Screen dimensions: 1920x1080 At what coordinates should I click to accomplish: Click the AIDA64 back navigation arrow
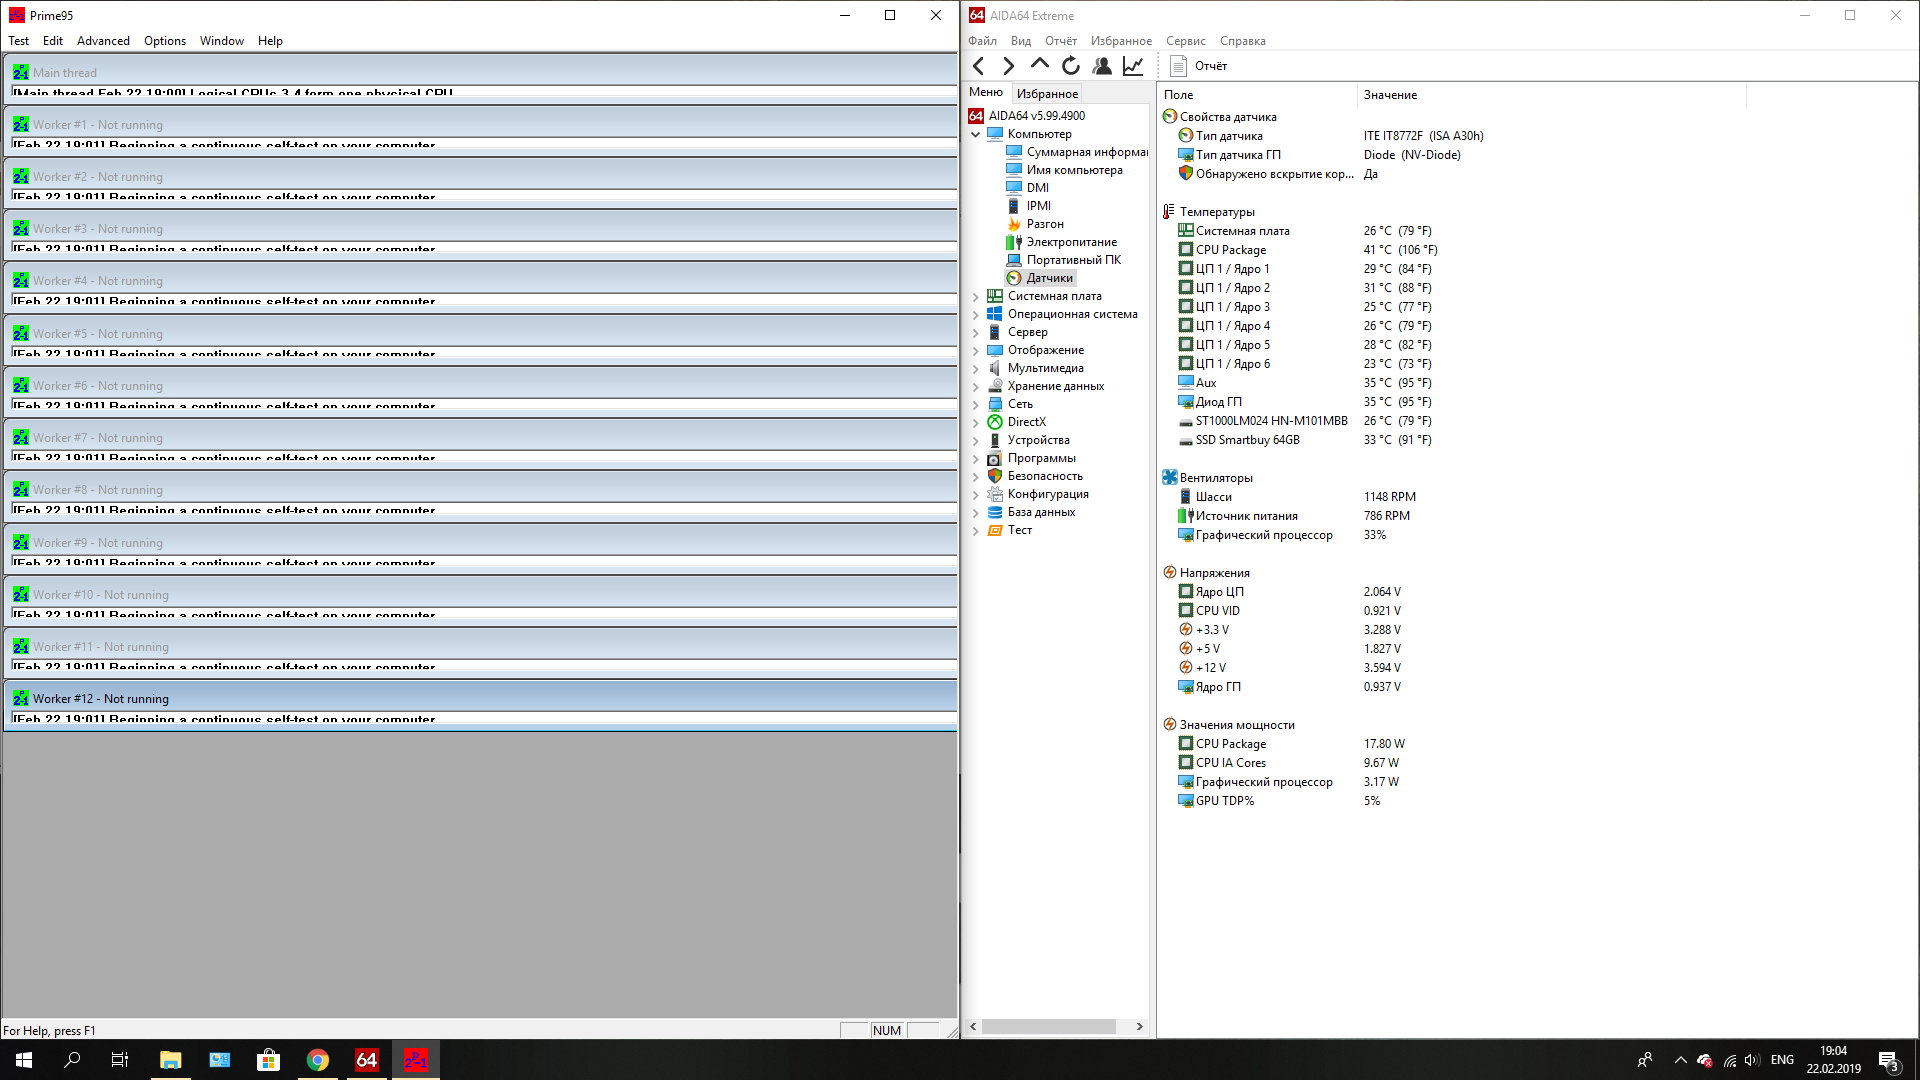[x=979, y=66]
